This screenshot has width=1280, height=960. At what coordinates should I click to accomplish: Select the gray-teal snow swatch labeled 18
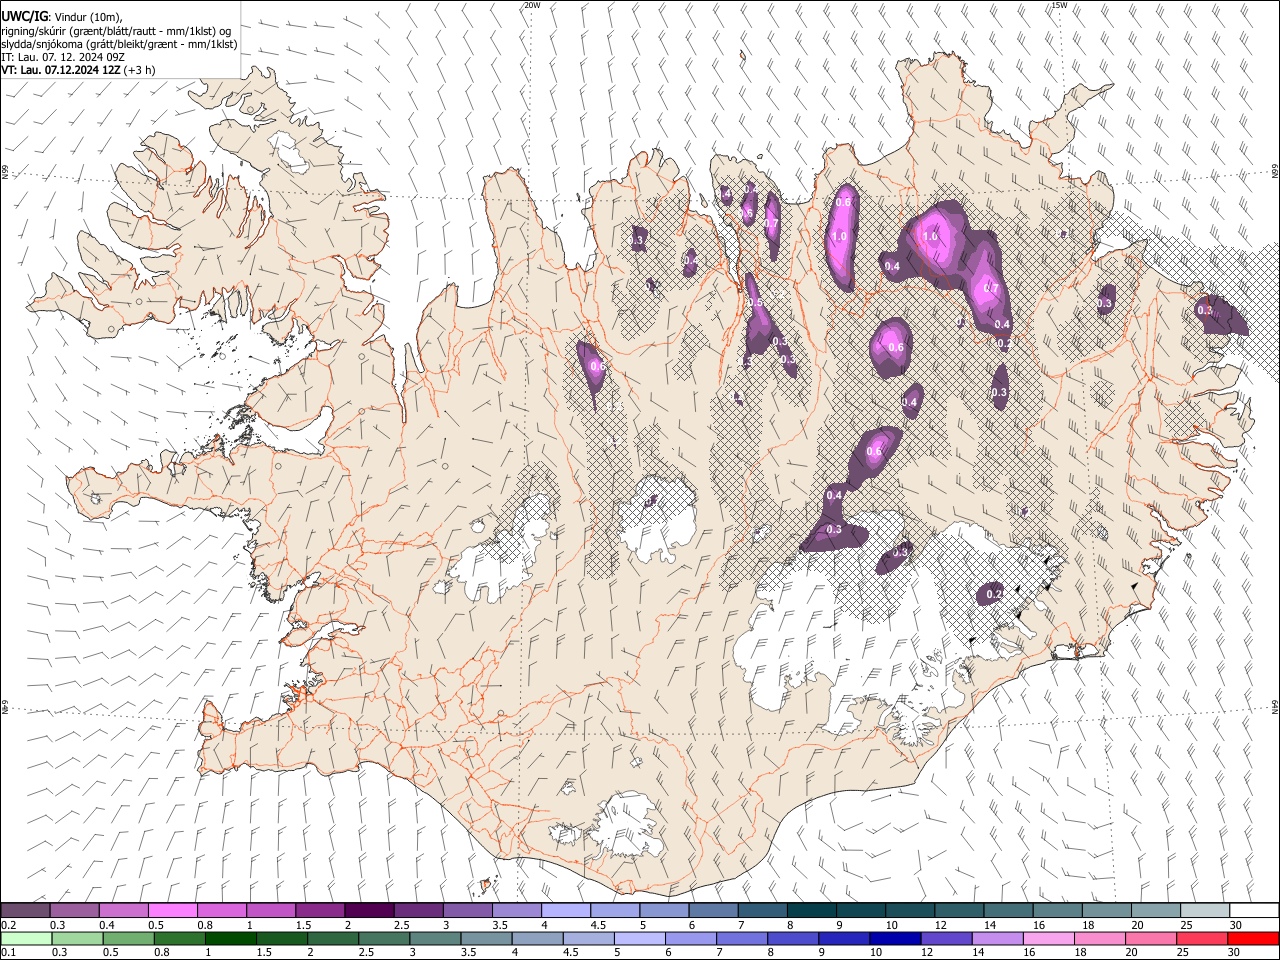click(x=1108, y=910)
